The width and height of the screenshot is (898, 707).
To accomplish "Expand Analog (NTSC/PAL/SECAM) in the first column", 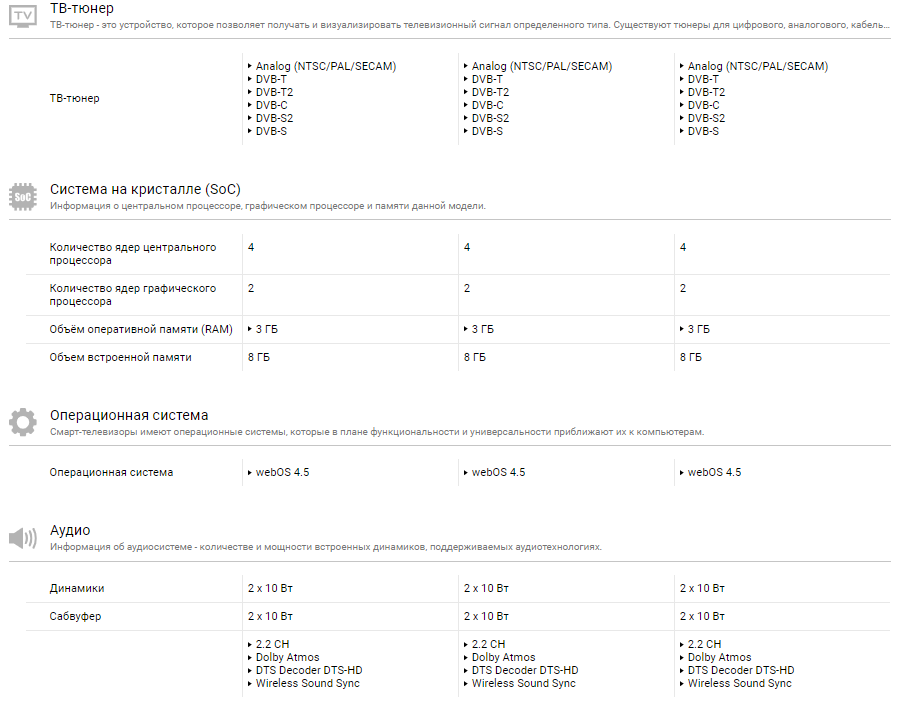I will [x=325, y=67].
